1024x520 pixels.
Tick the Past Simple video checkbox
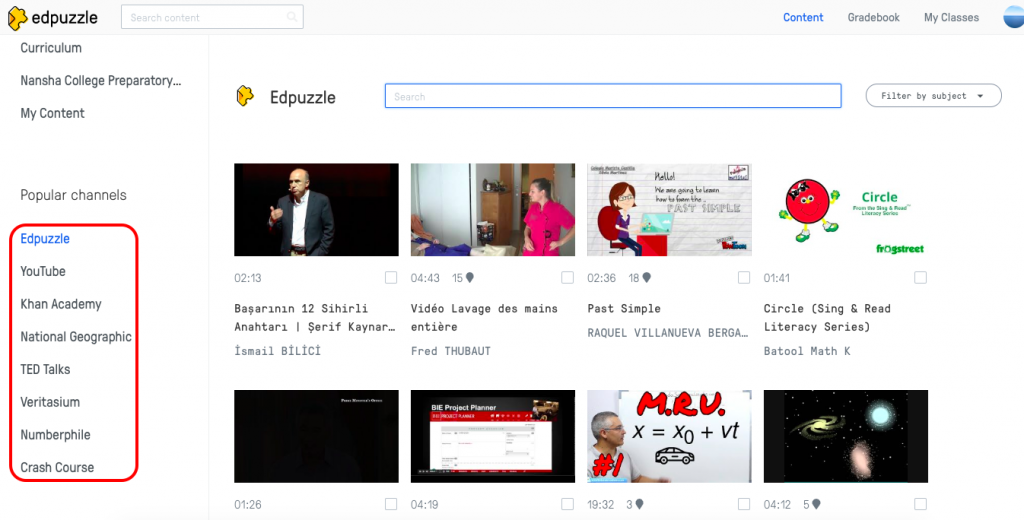[x=744, y=278]
